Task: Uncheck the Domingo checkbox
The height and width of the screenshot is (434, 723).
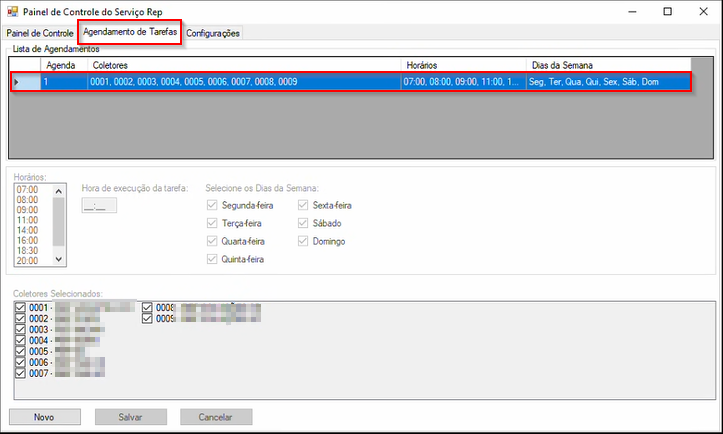Action: tap(304, 241)
